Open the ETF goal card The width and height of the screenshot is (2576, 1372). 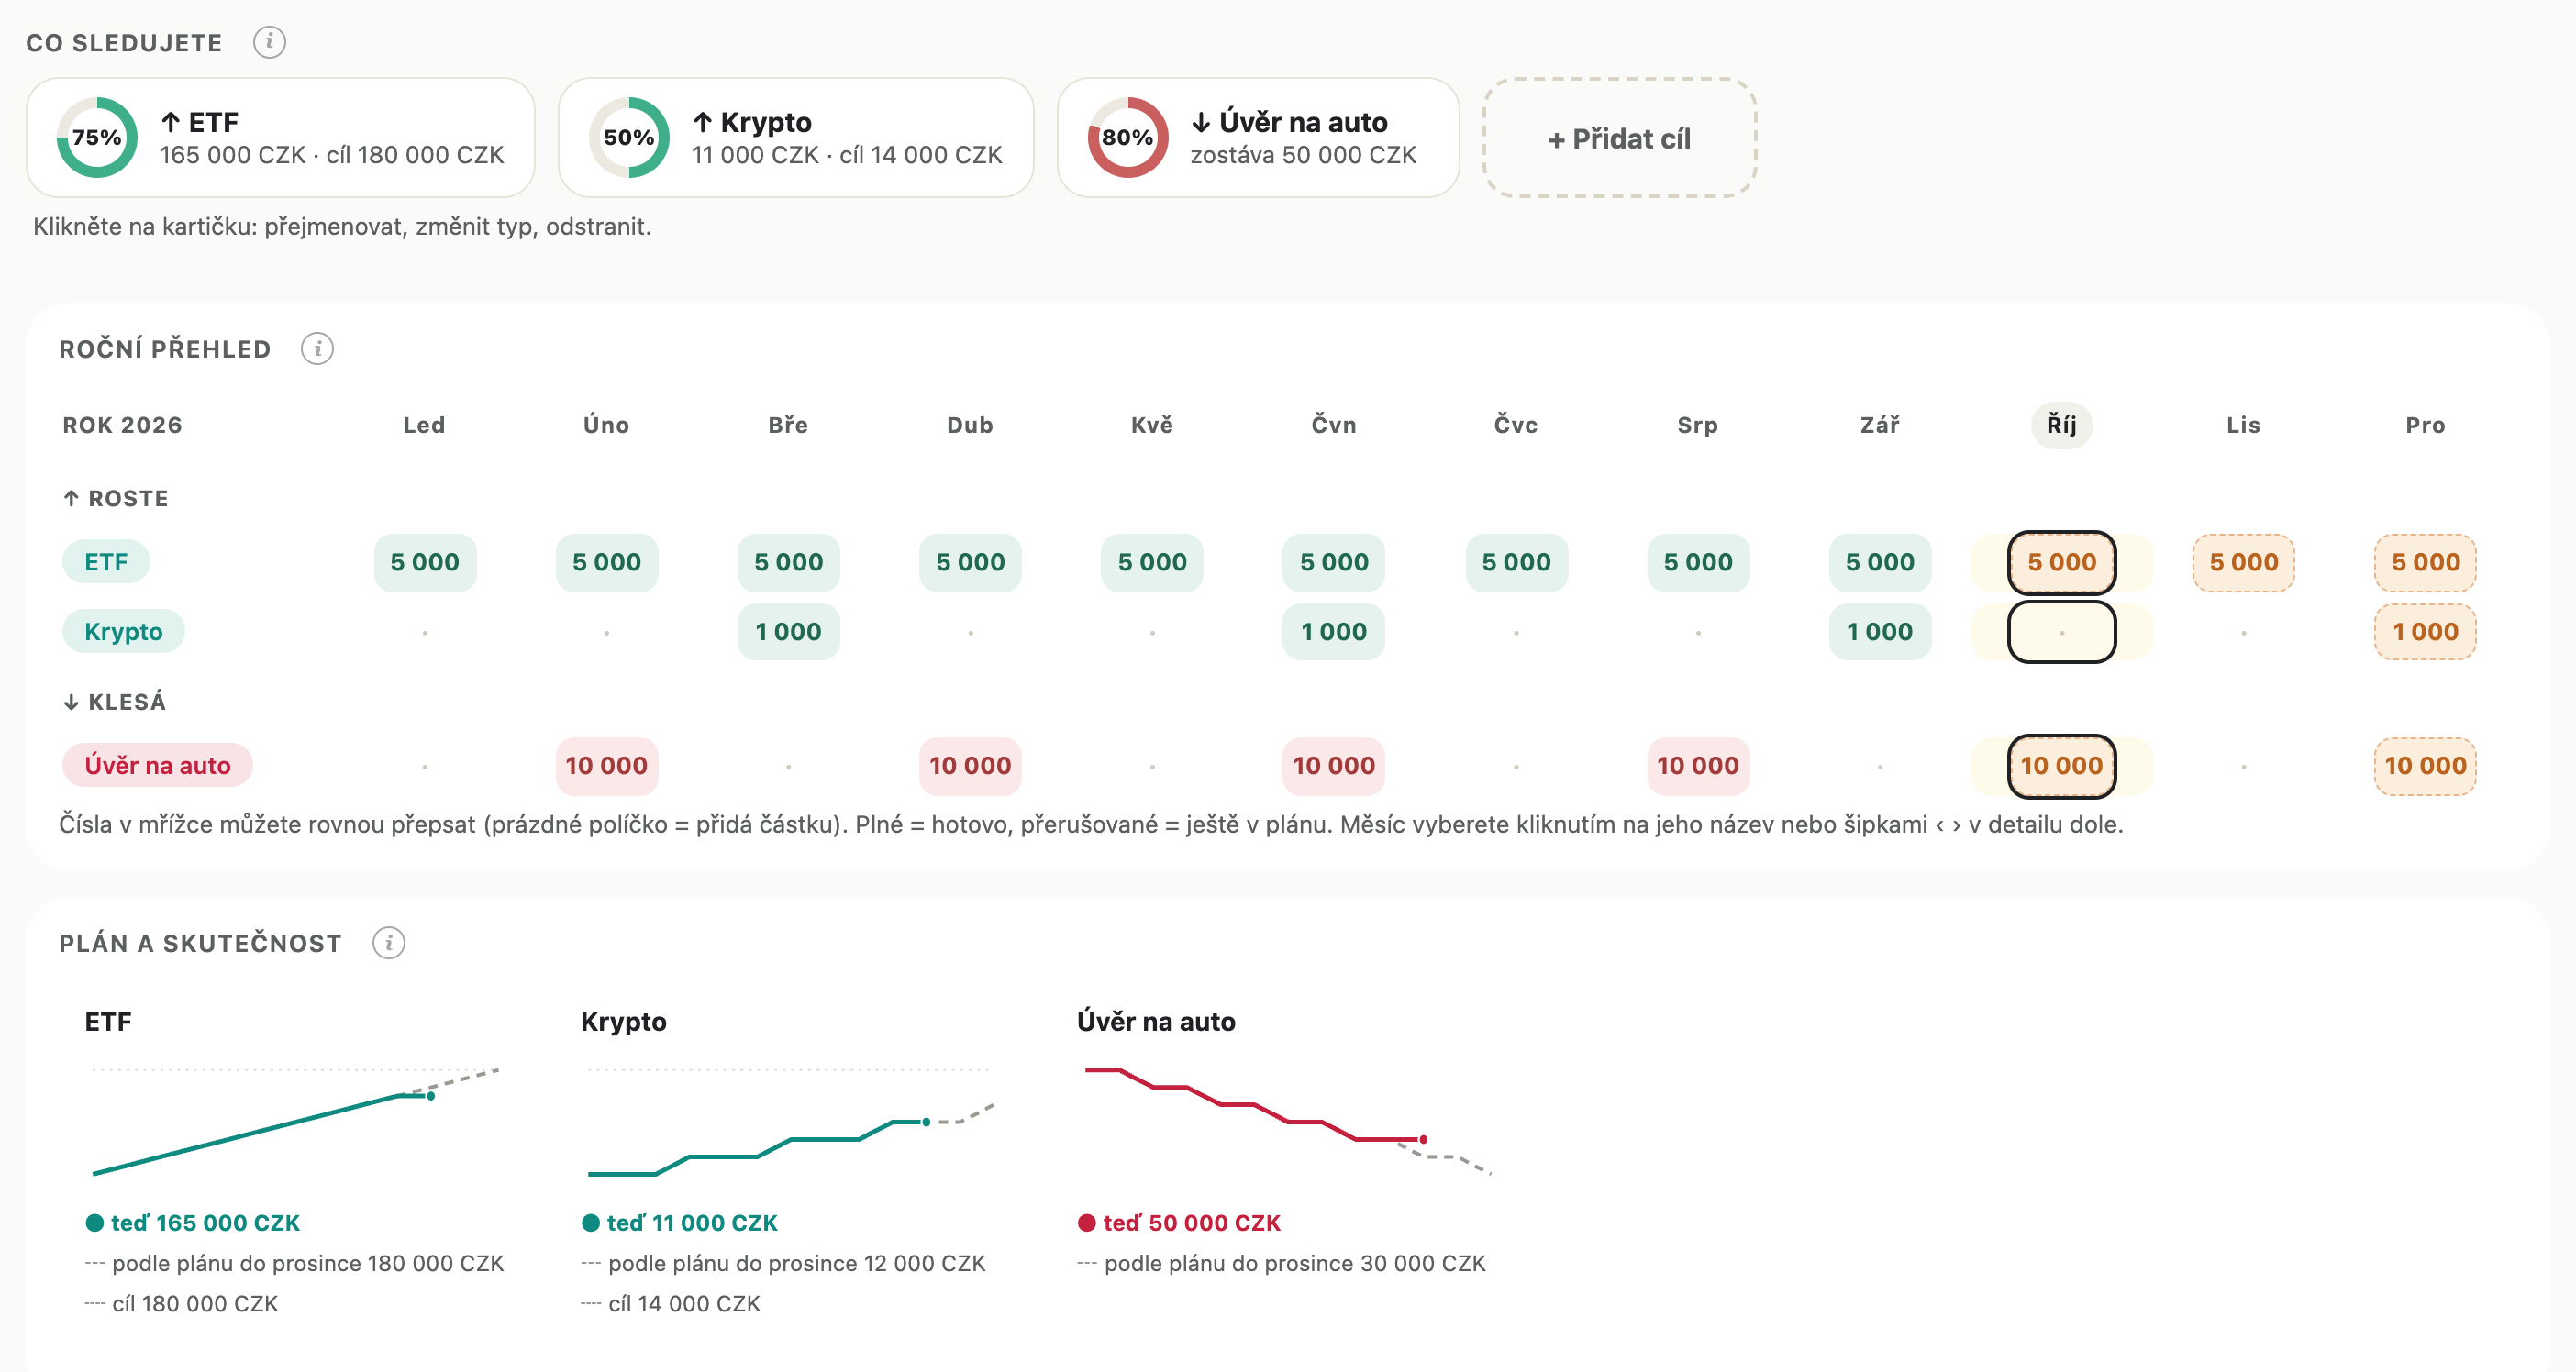coord(280,138)
